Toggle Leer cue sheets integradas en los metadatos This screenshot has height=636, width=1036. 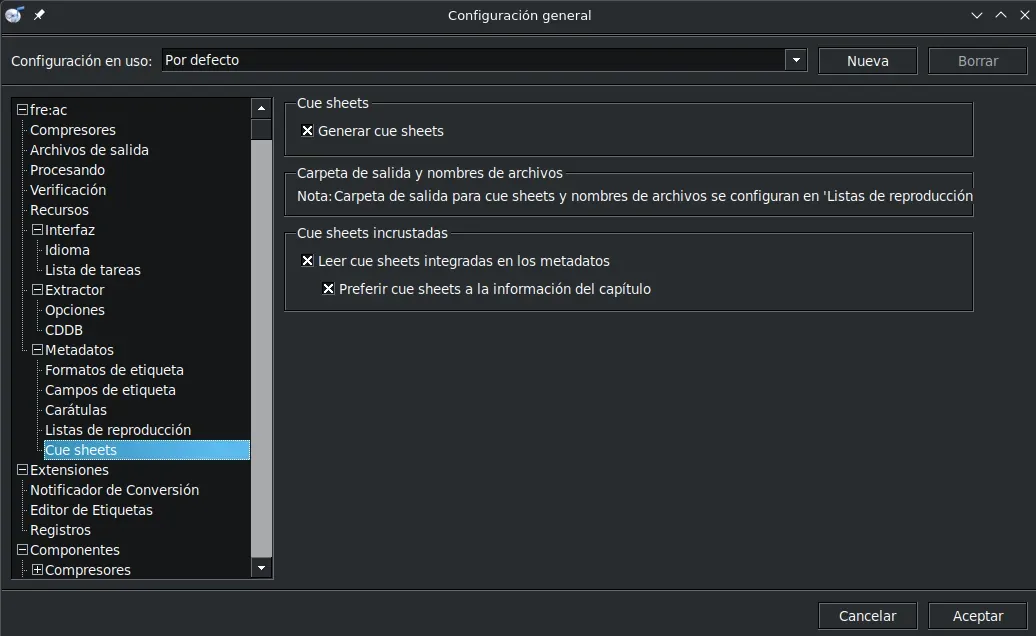pos(308,260)
